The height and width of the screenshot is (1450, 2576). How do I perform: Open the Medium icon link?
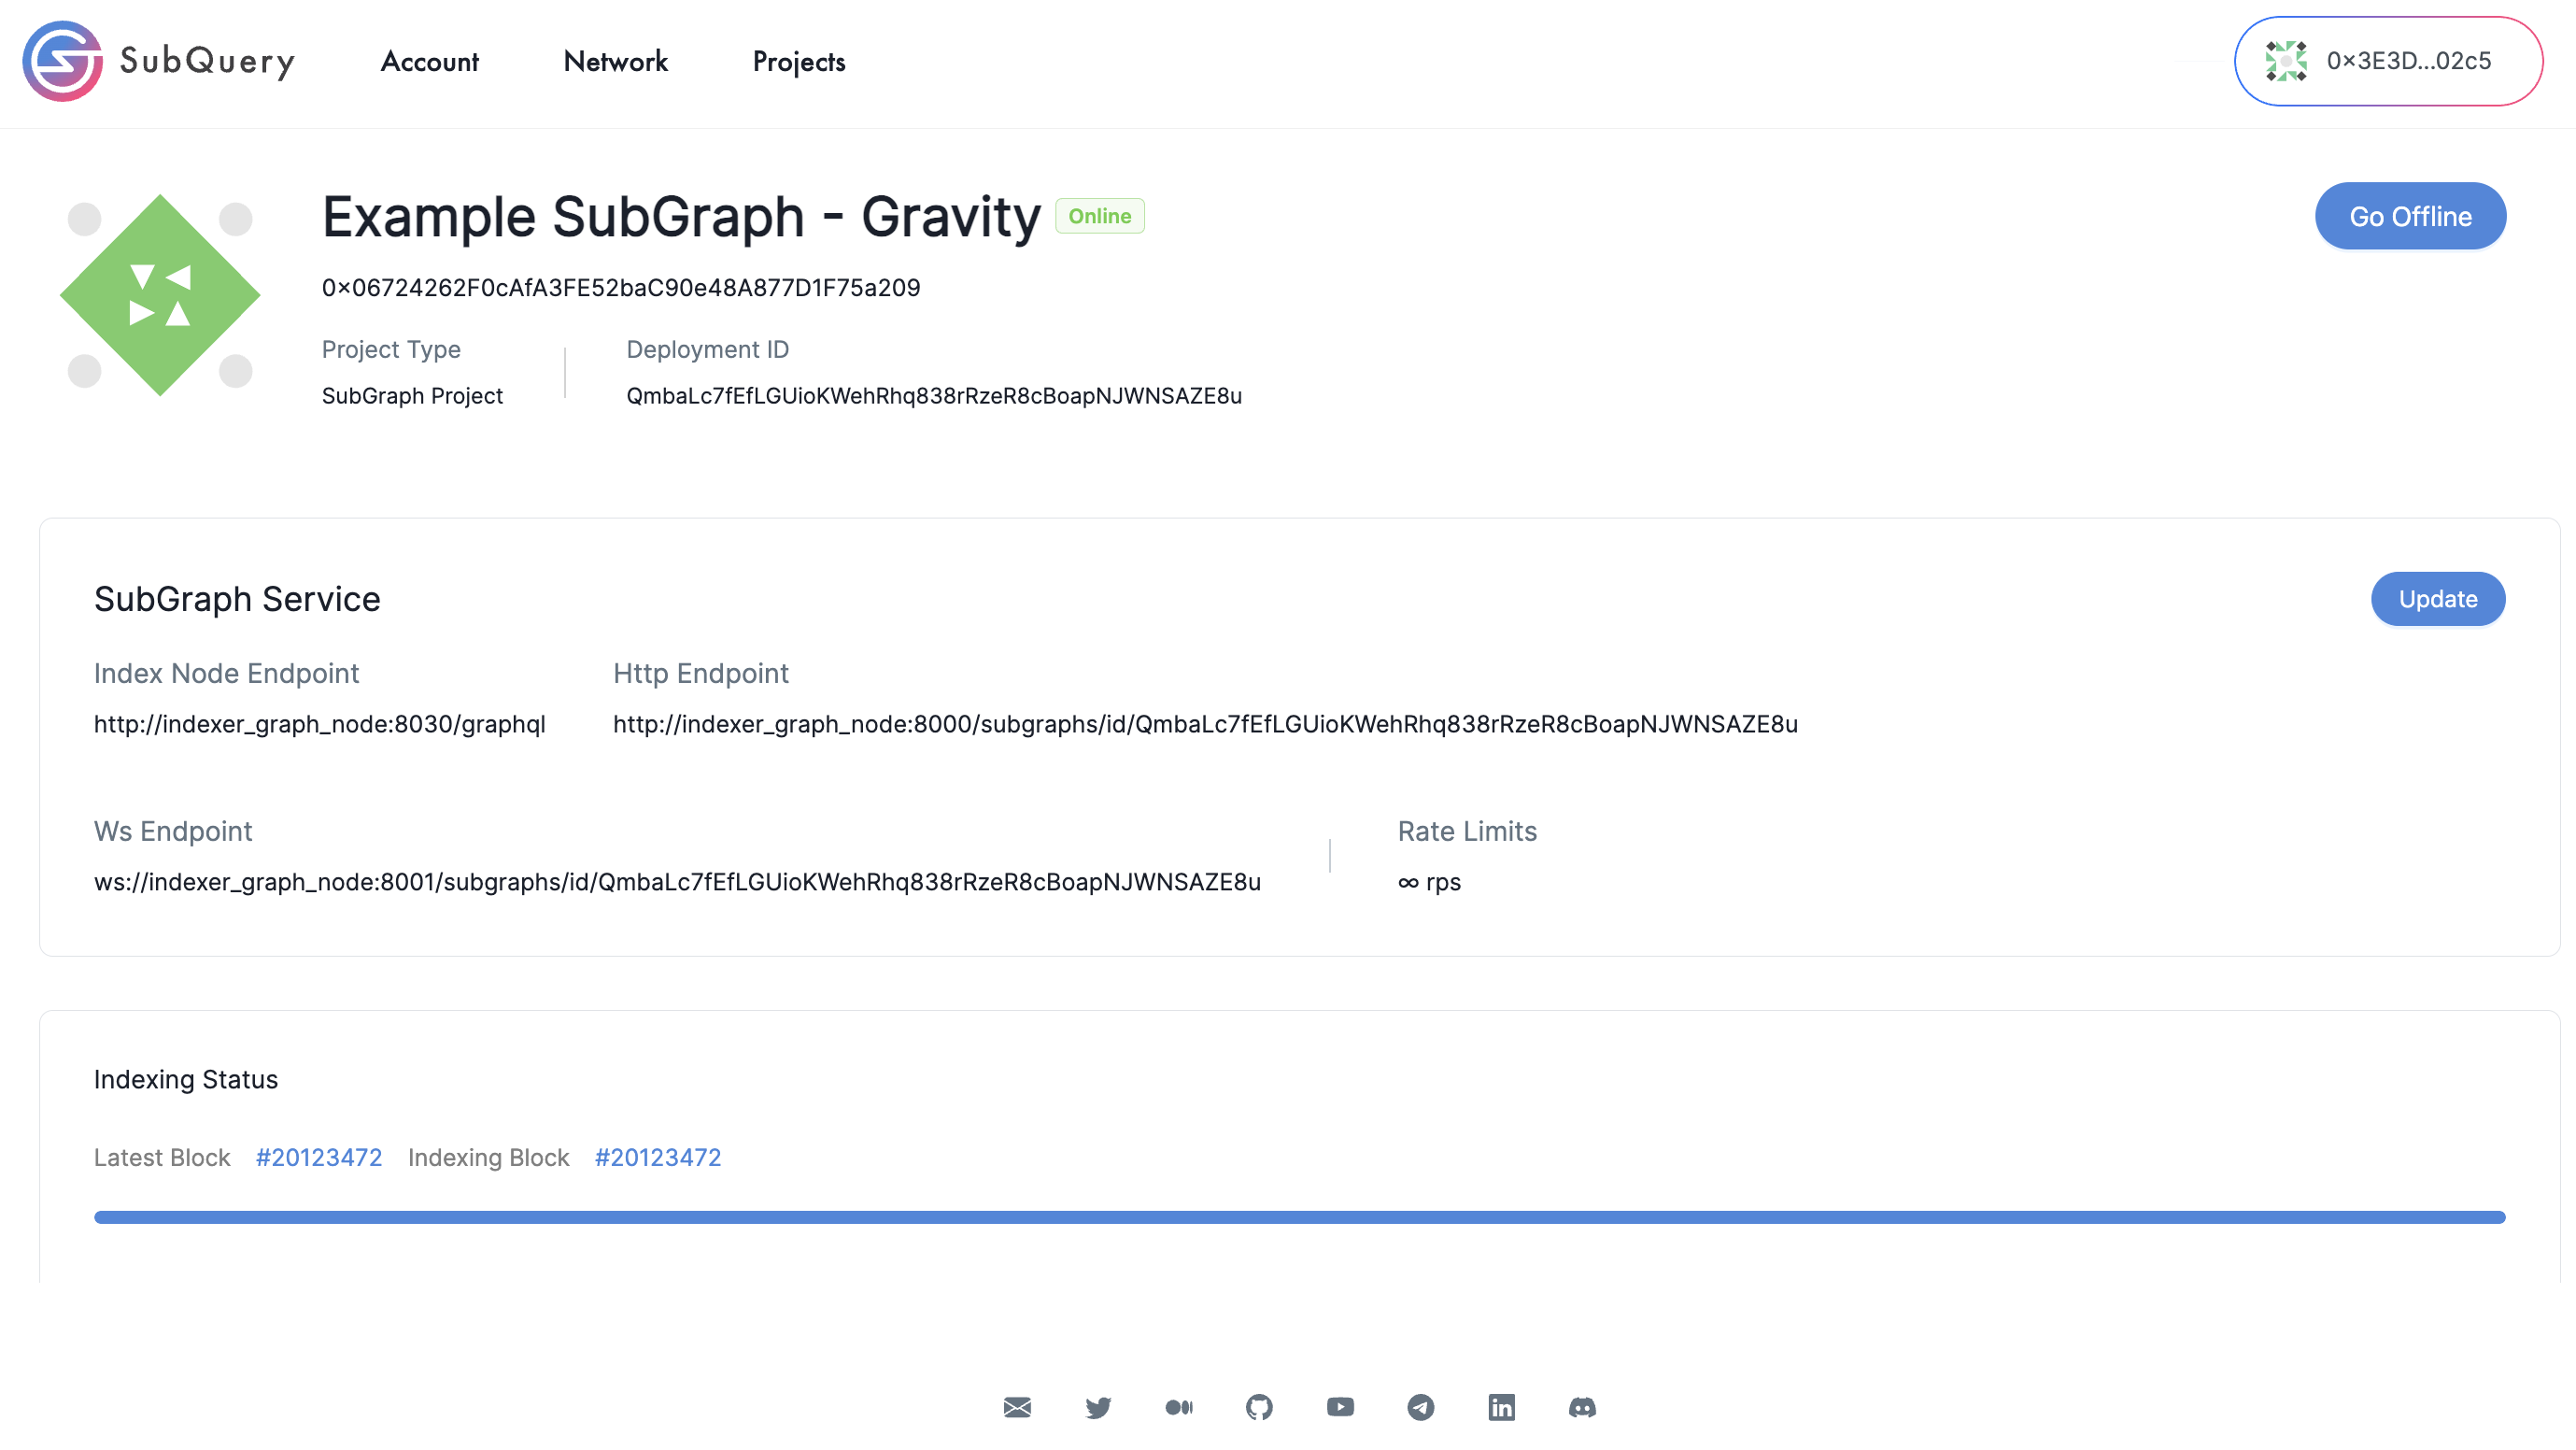[x=1179, y=1408]
